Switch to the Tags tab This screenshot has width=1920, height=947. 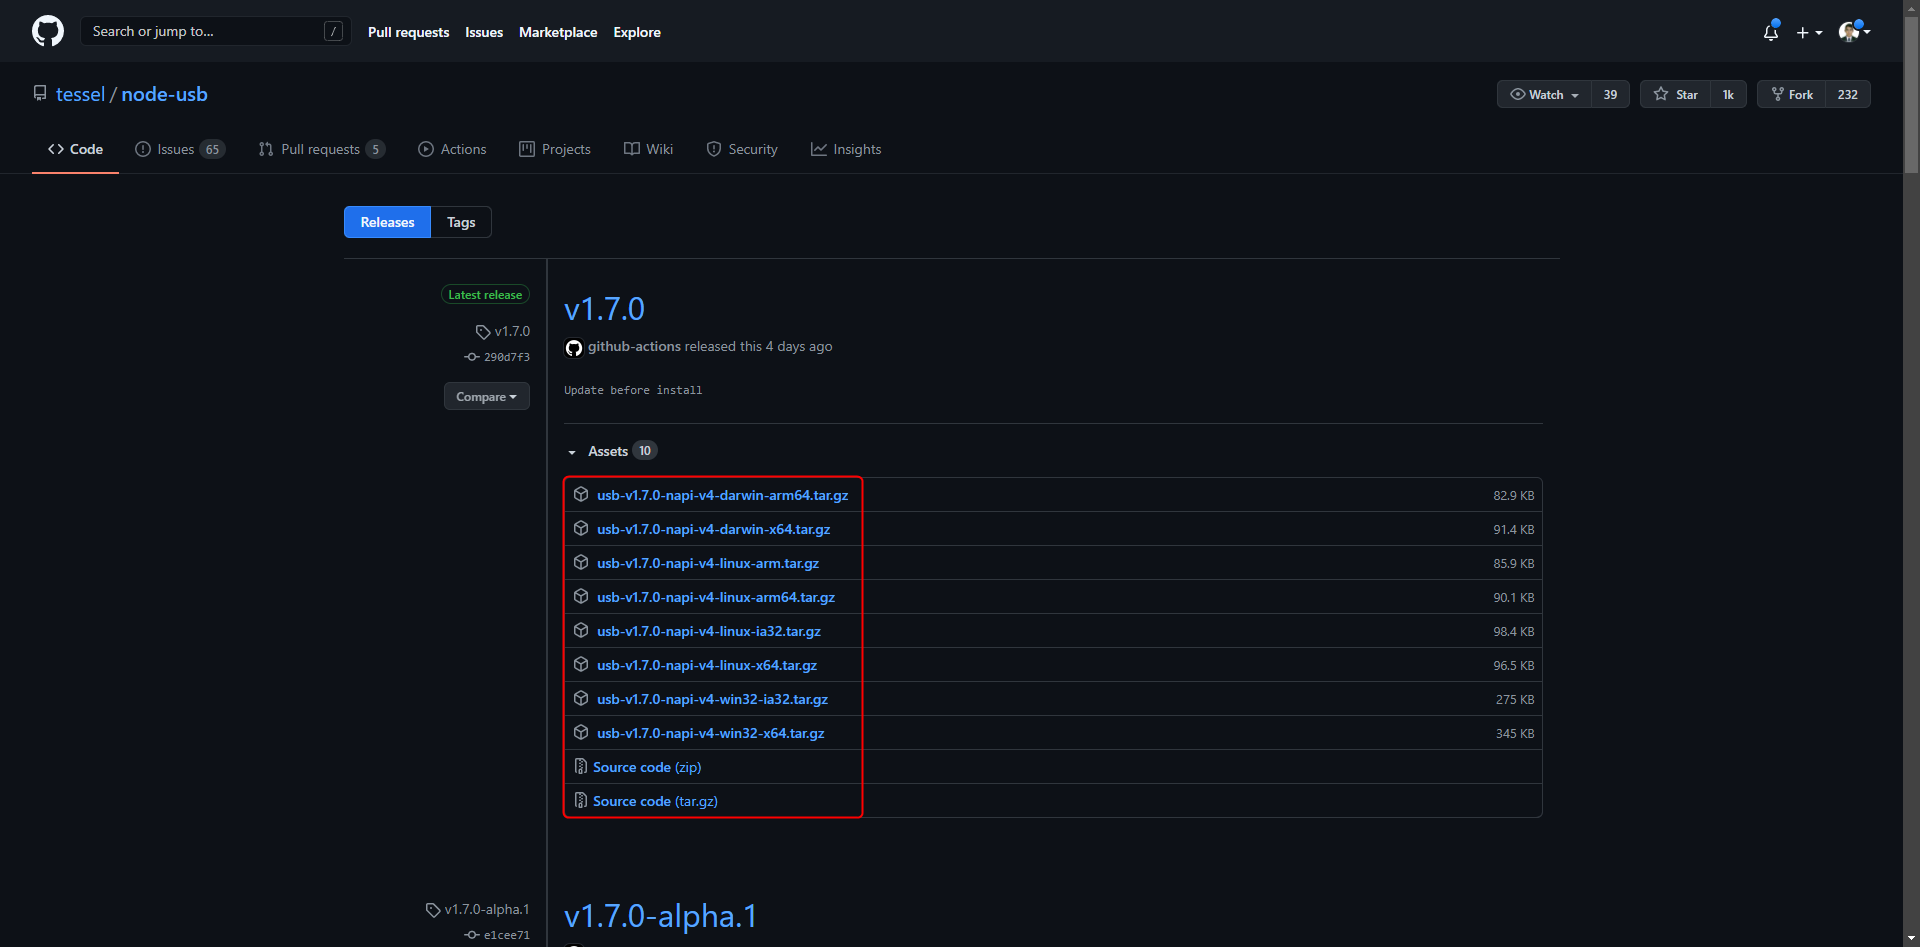461,222
